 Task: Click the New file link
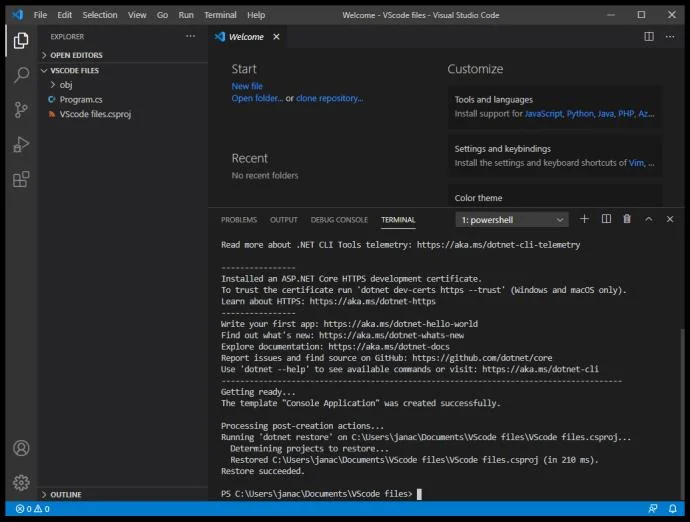[247, 86]
